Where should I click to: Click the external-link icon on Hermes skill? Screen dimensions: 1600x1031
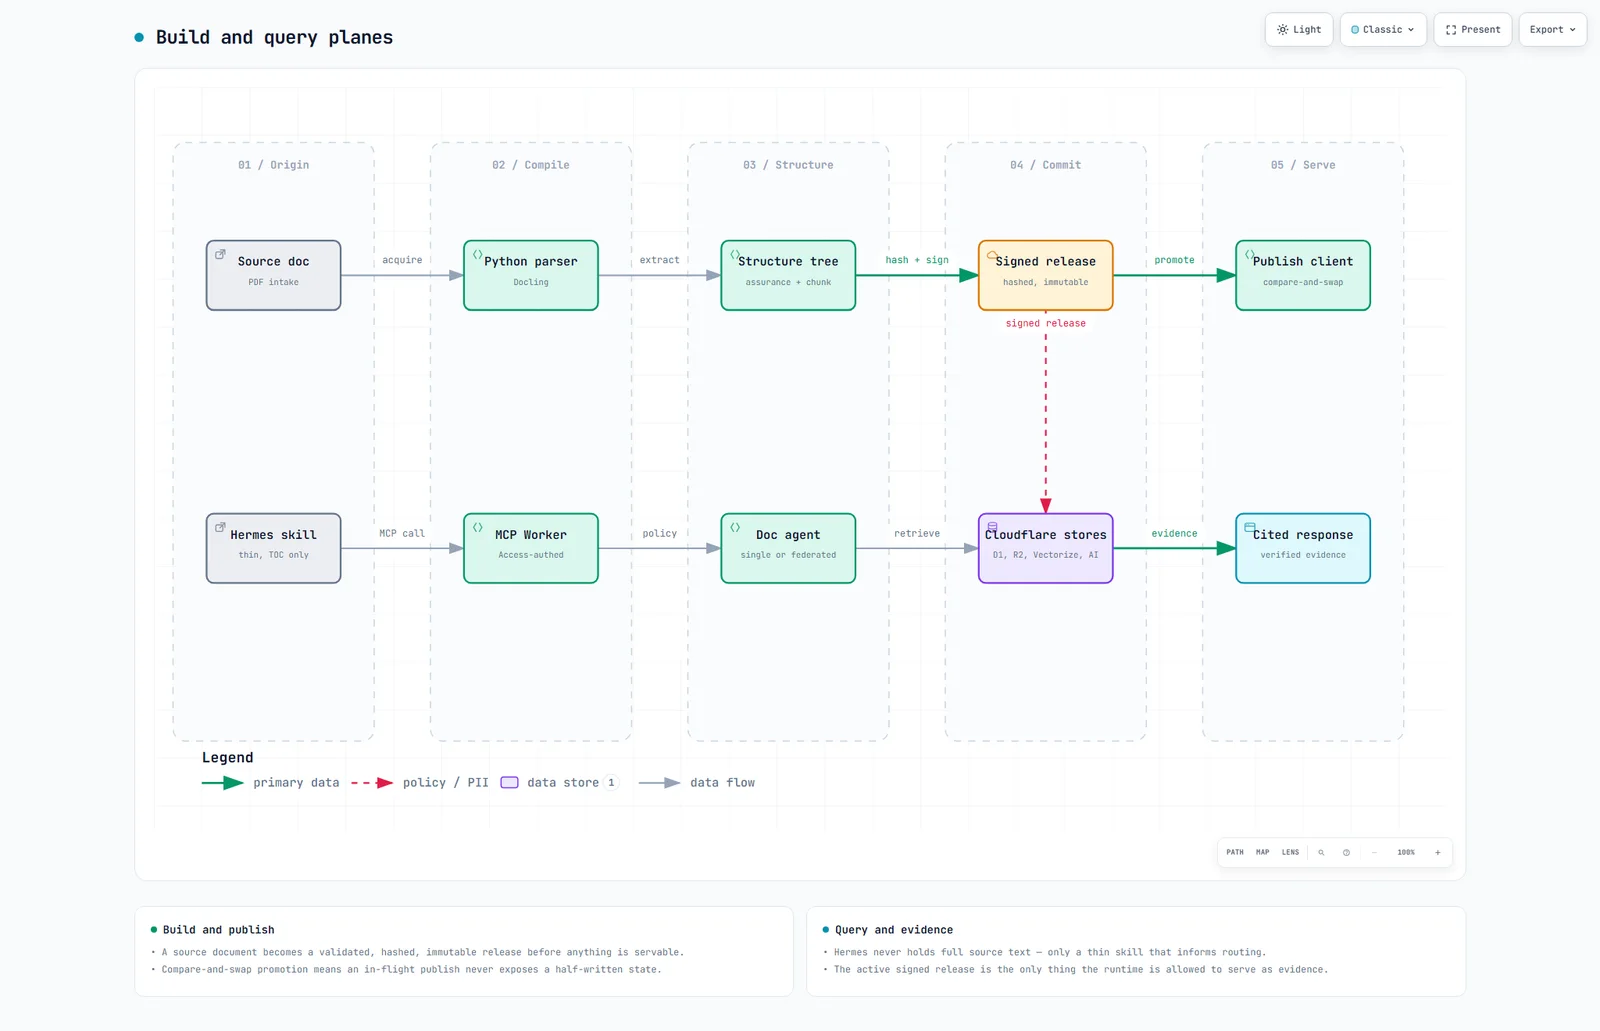point(220,527)
